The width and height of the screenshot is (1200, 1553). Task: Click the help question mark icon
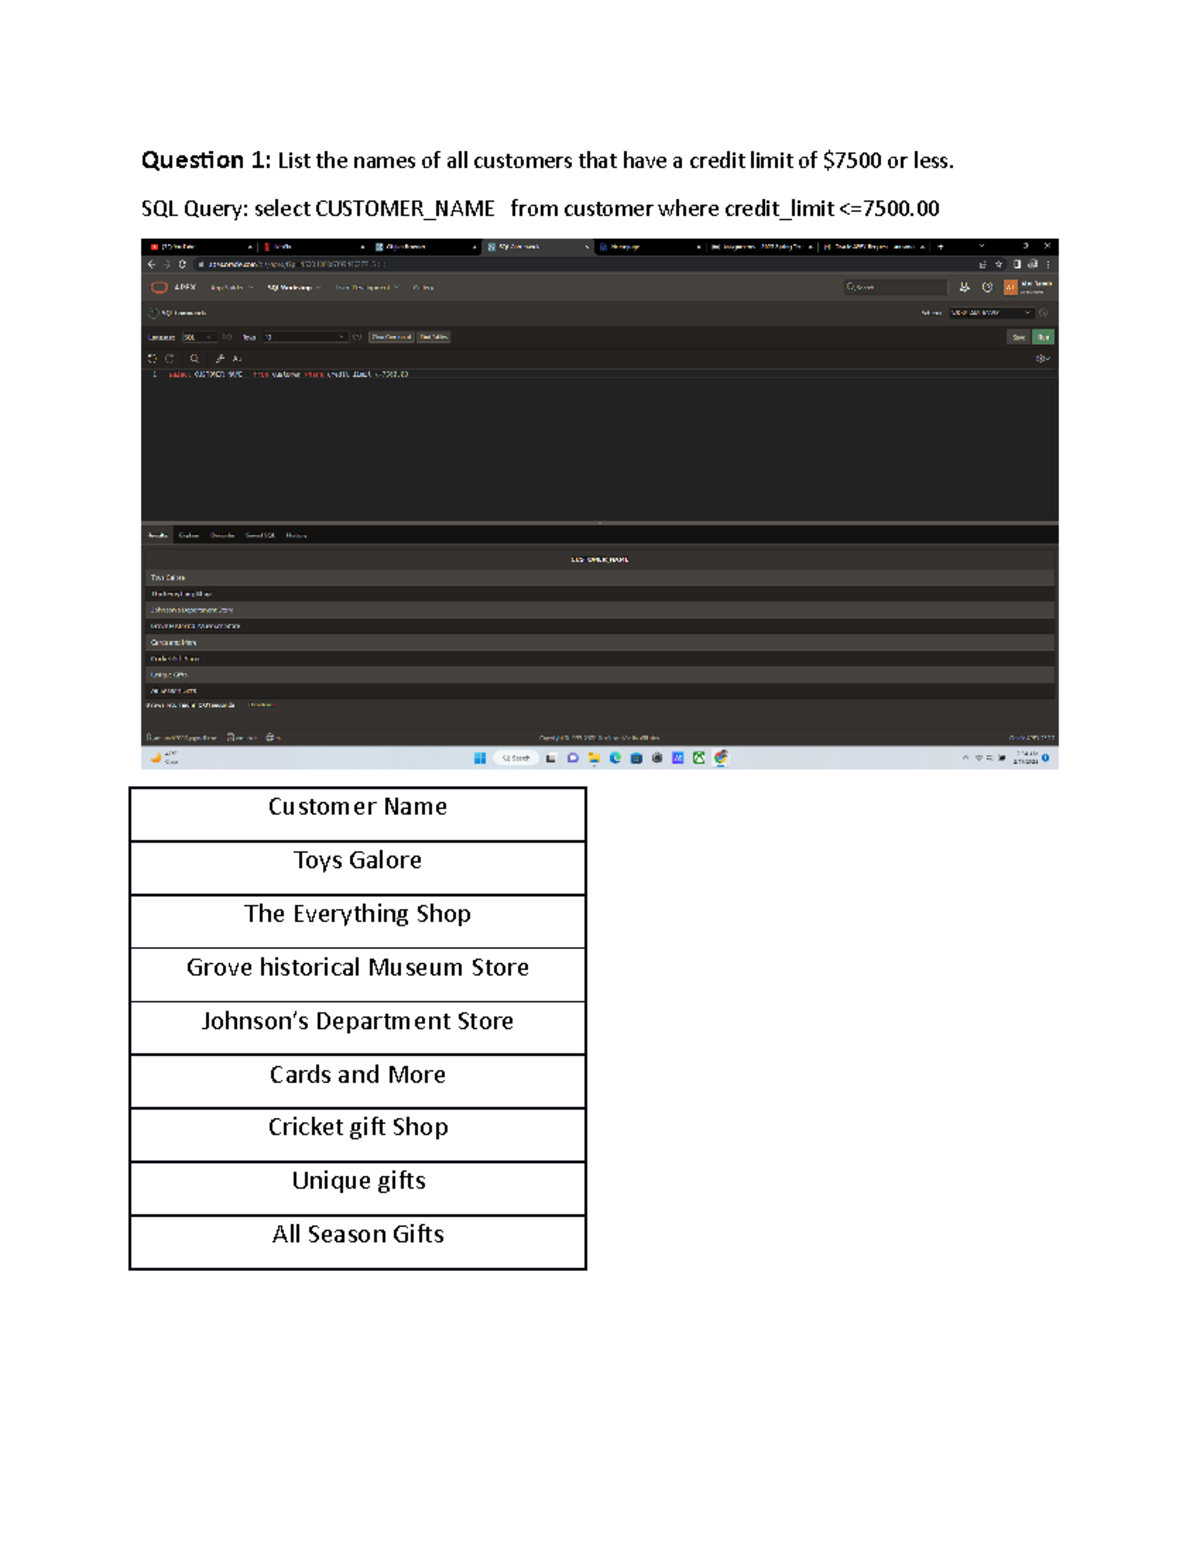987,285
